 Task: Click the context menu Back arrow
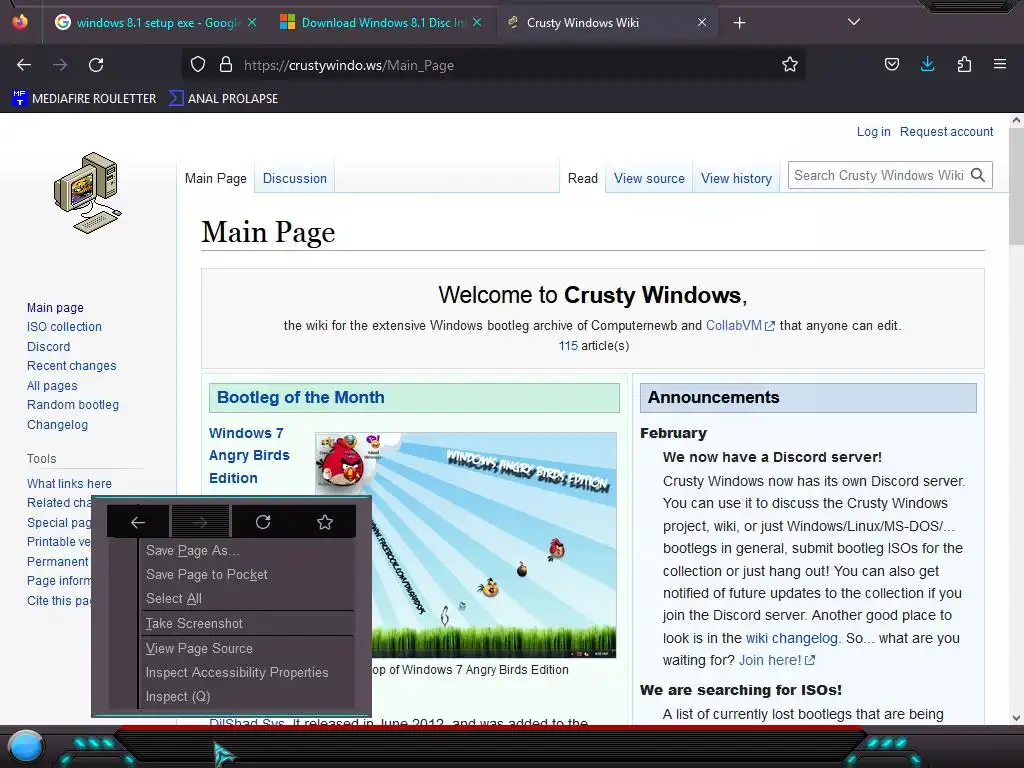(x=138, y=522)
